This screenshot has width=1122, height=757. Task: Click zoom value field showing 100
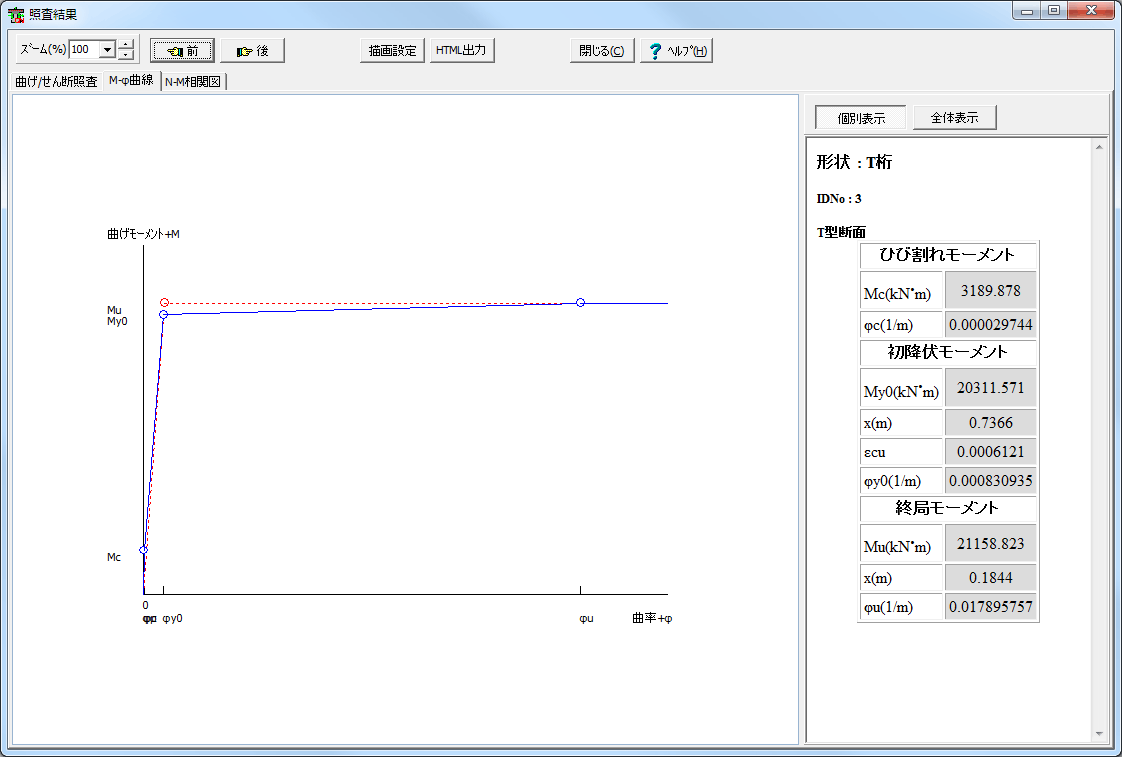[x=84, y=49]
